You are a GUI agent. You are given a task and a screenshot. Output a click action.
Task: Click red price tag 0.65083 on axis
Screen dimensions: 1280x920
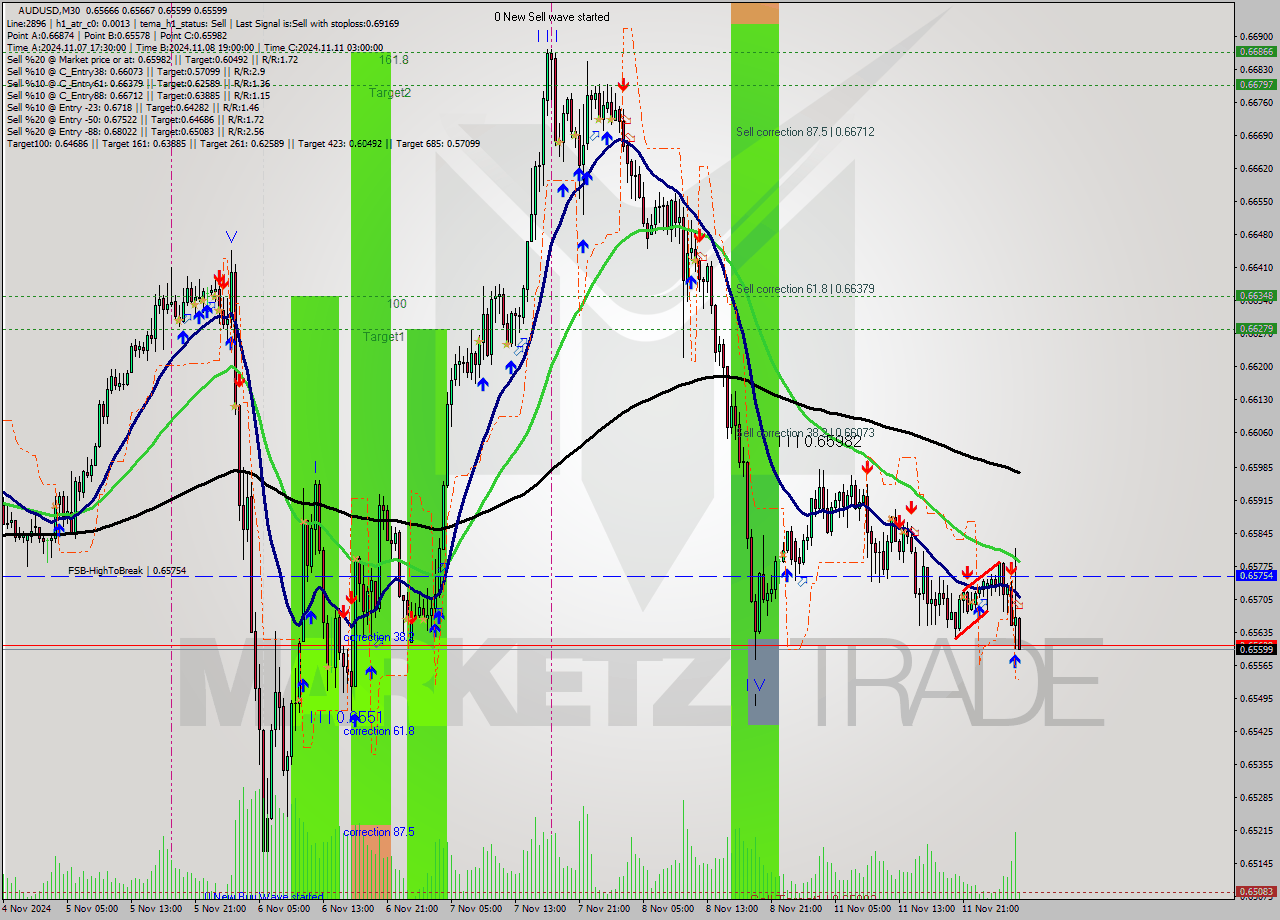(1256, 891)
